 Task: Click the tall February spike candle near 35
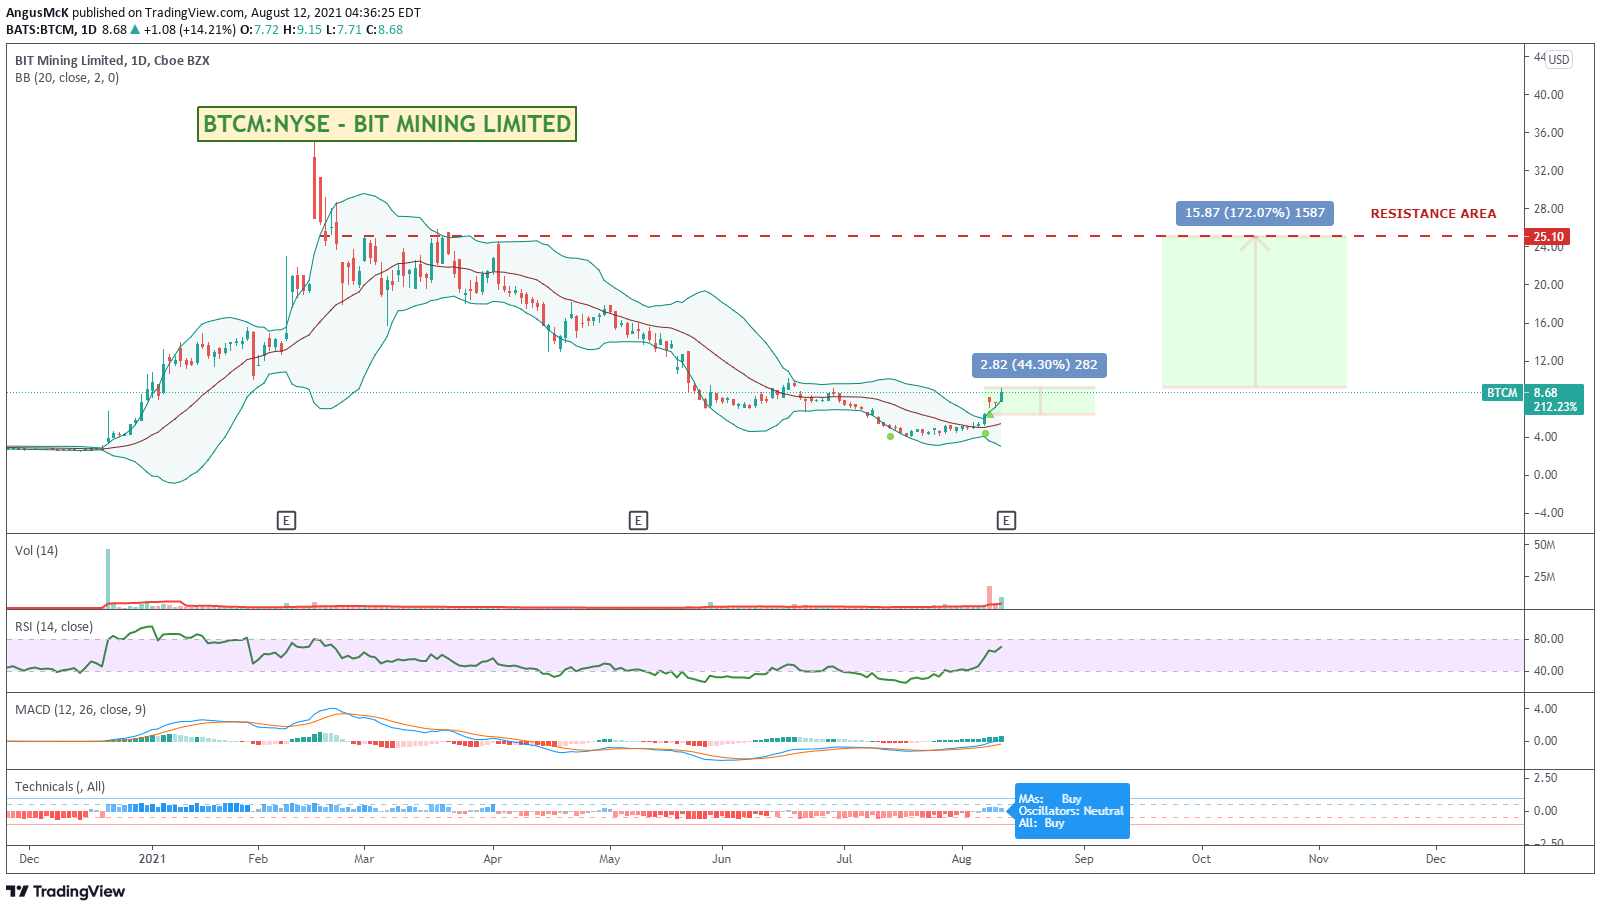(316, 182)
